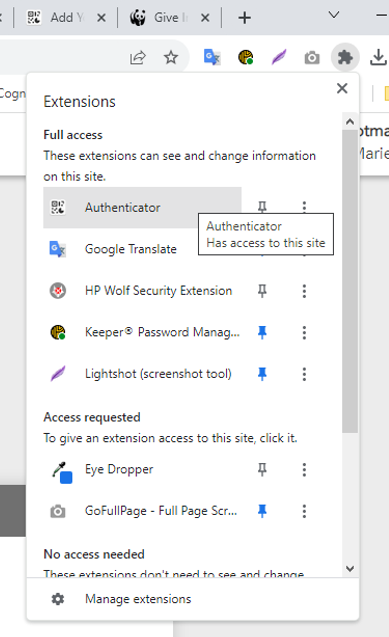
Task: Click the scrollbar down arrow in popup
Action: (350, 569)
